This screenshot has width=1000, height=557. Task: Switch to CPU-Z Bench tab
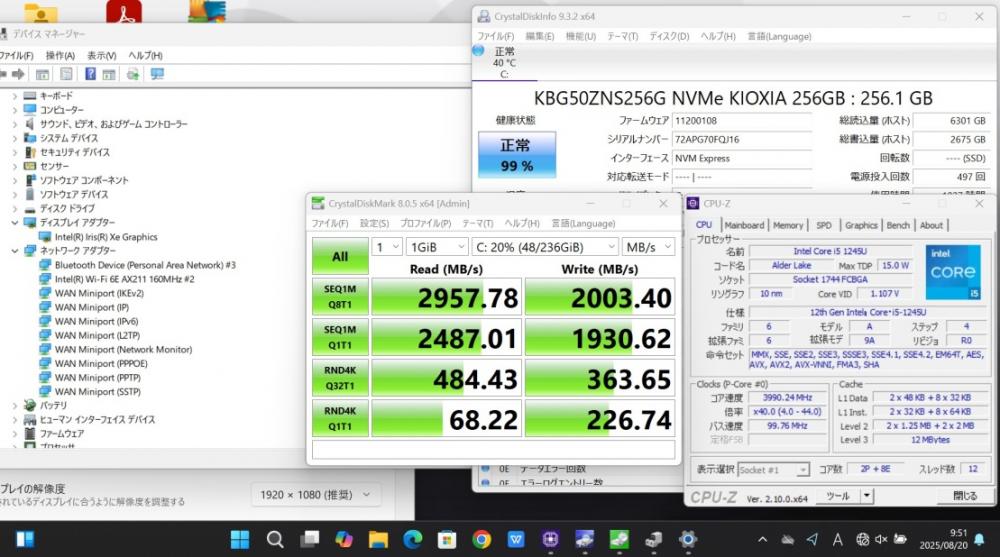pyautogui.click(x=898, y=225)
